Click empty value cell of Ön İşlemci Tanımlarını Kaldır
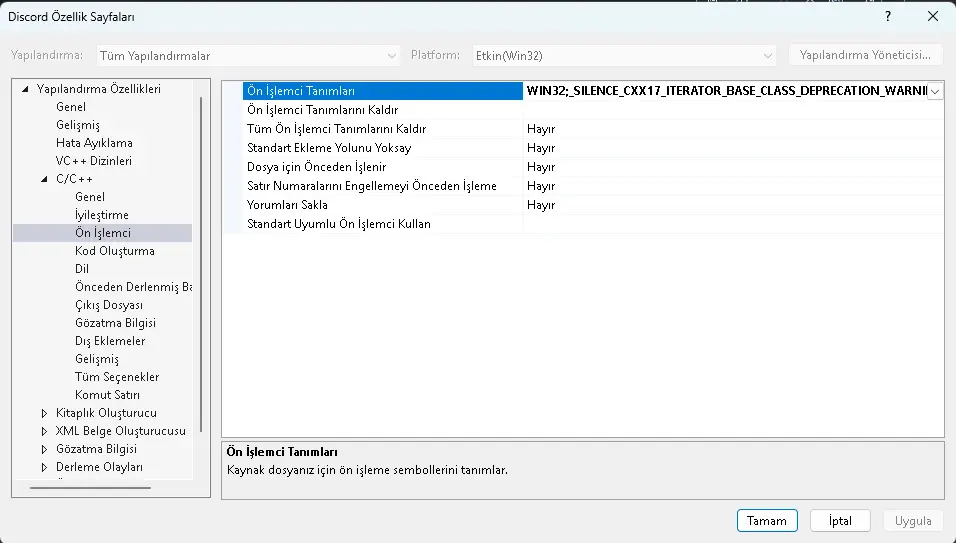 [x=733, y=110]
